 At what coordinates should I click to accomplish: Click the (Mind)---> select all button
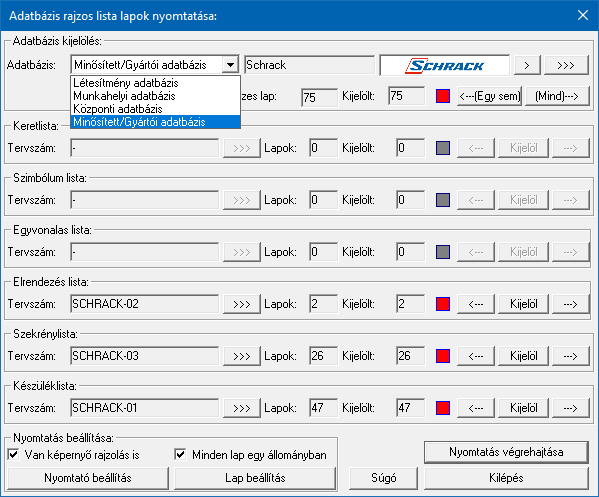[557, 96]
